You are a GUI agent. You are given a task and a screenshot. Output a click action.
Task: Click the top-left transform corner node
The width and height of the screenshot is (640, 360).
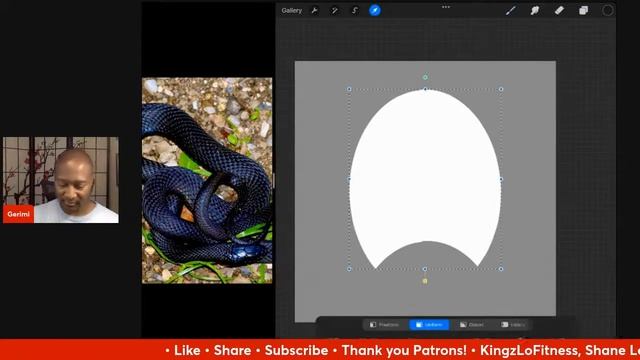349,89
